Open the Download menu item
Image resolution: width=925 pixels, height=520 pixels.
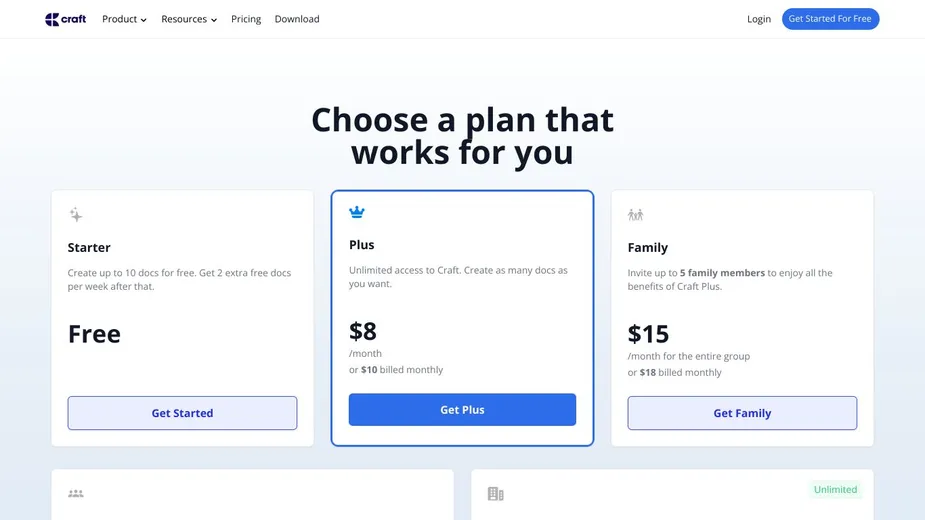click(x=297, y=19)
